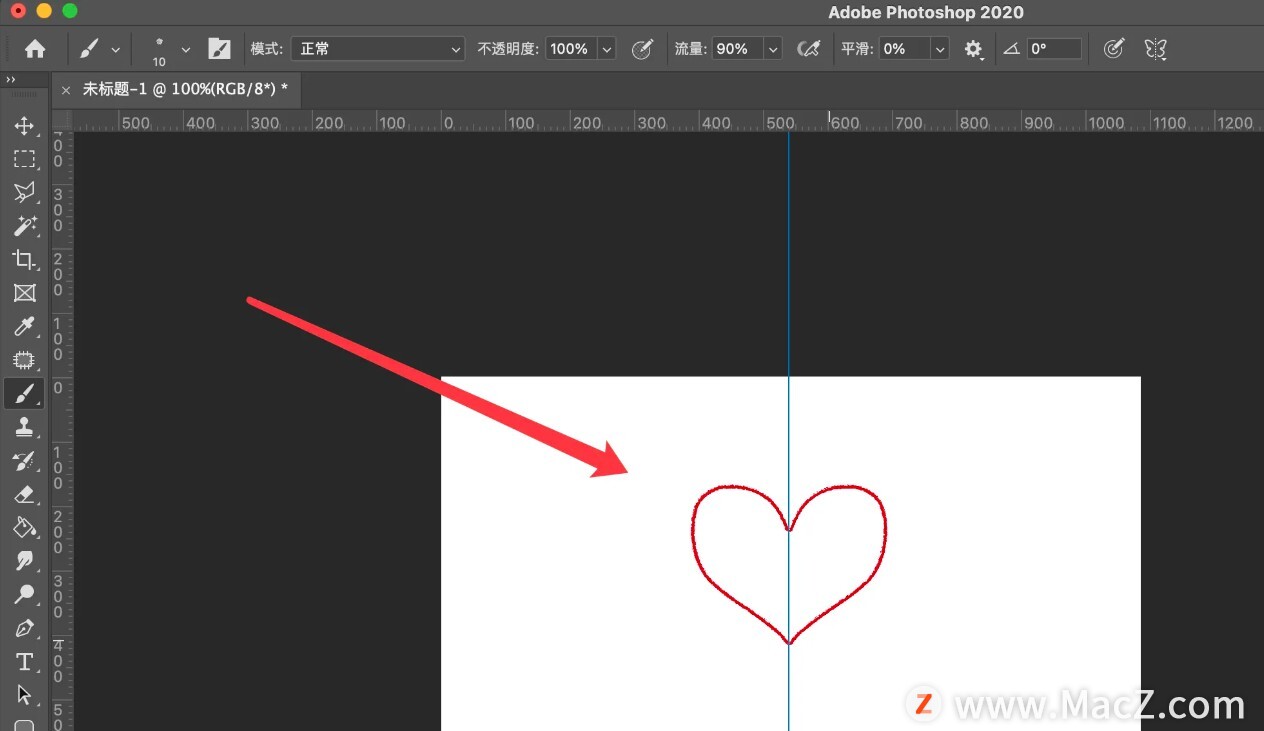This screenshot has height=731, width=1264.
Task: Select the Eyedropper tool
Action: pyautogui.click(x=24, y=326)
